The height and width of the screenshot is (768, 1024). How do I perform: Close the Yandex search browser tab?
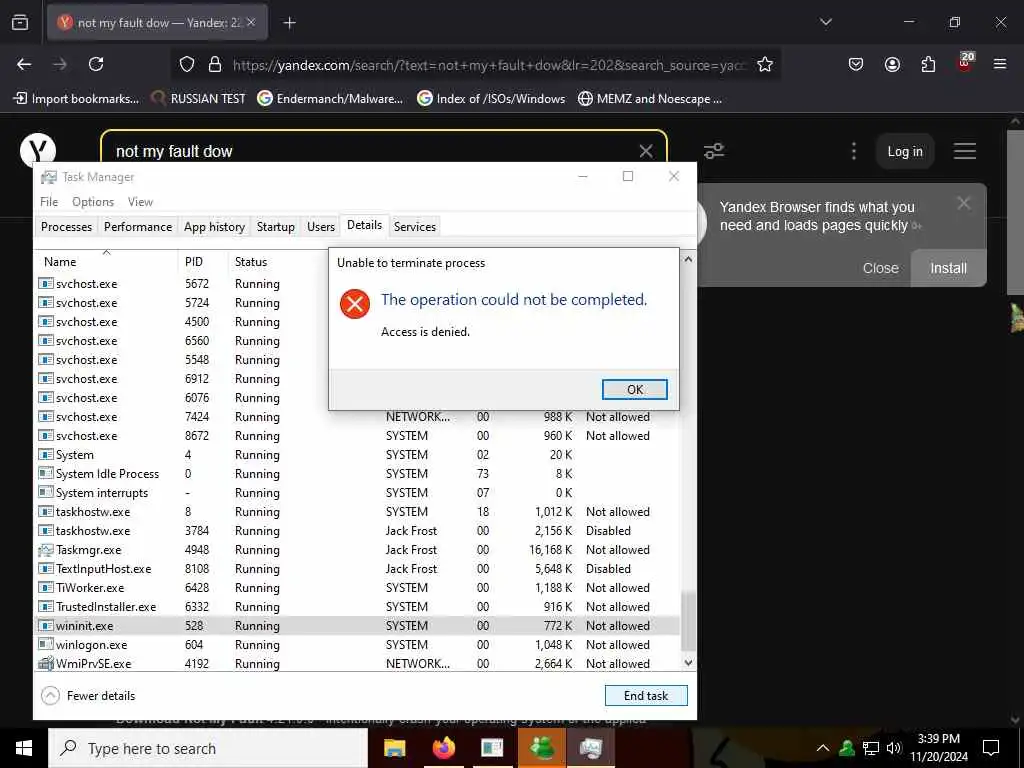coord(251,22)
